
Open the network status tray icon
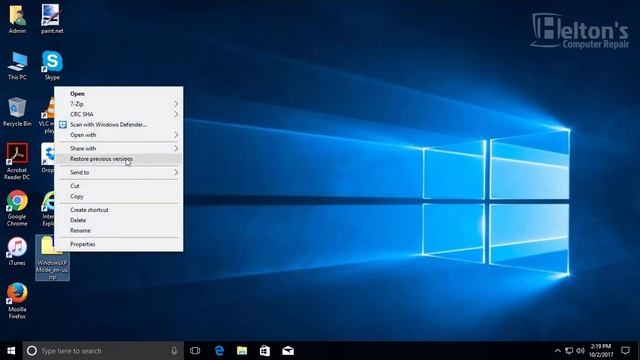pyautogui.click(x=569, y=351)
